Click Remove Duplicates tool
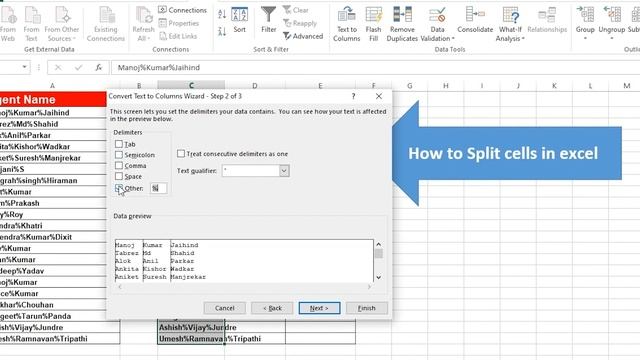Viewport: 640px width, 360px height. [402, 24]
